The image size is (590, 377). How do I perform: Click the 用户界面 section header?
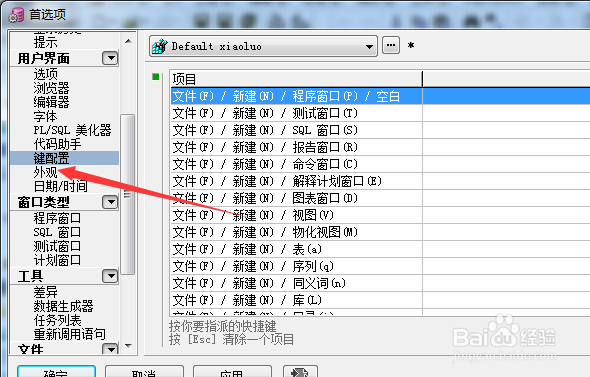[43, 58]
